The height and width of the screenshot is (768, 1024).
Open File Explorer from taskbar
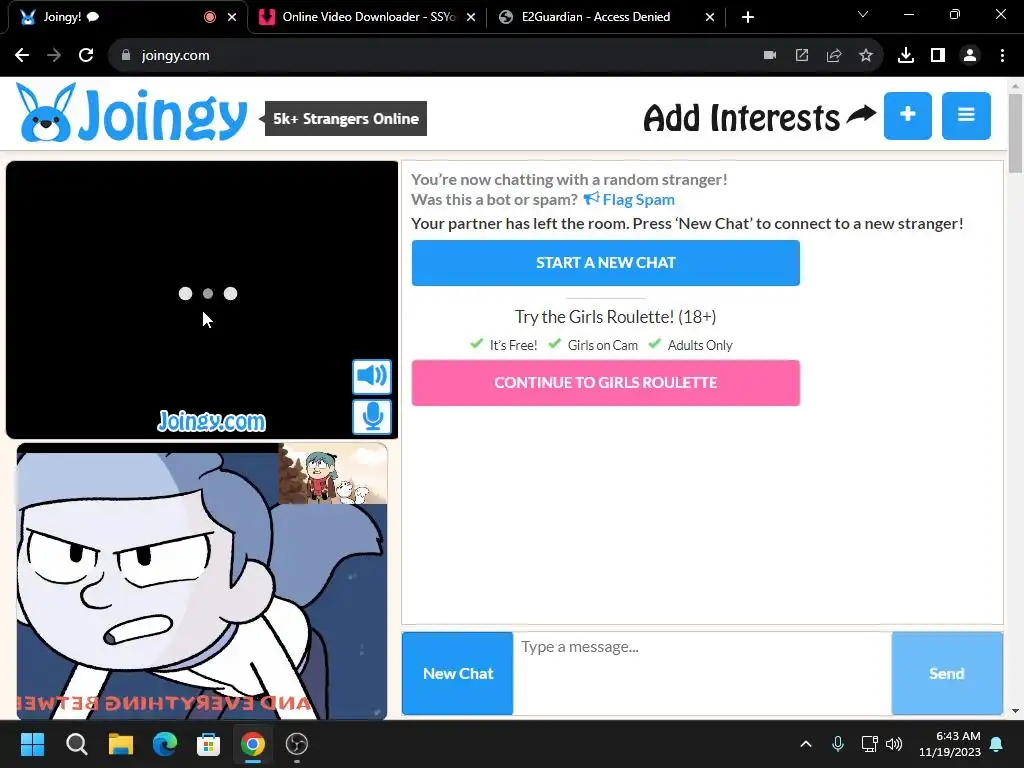tap(121, 744)
